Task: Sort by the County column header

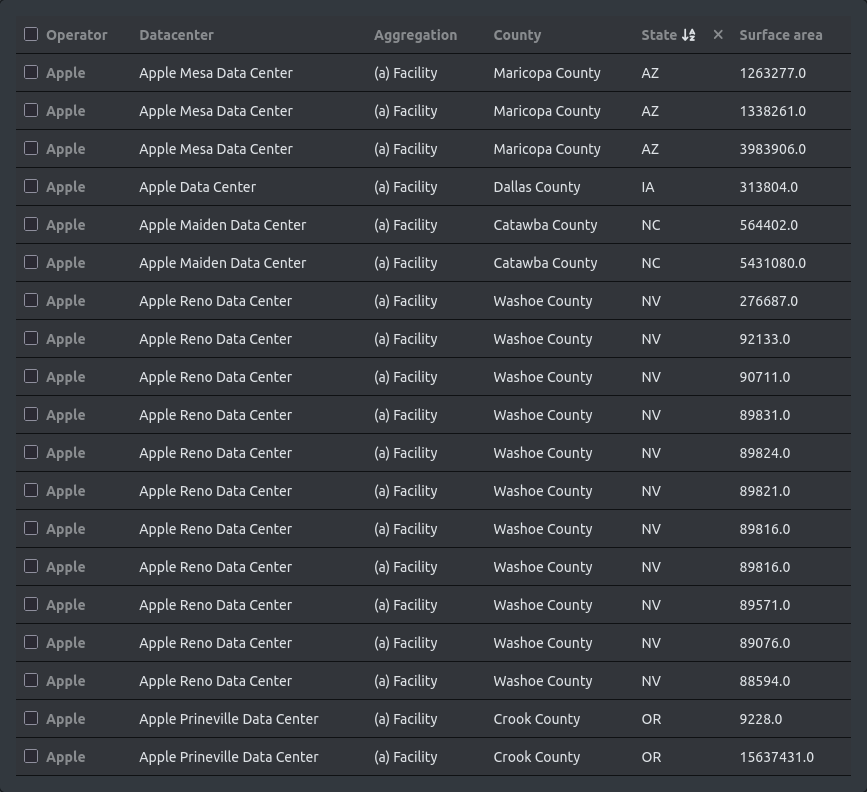Action: tap(517, 35)
